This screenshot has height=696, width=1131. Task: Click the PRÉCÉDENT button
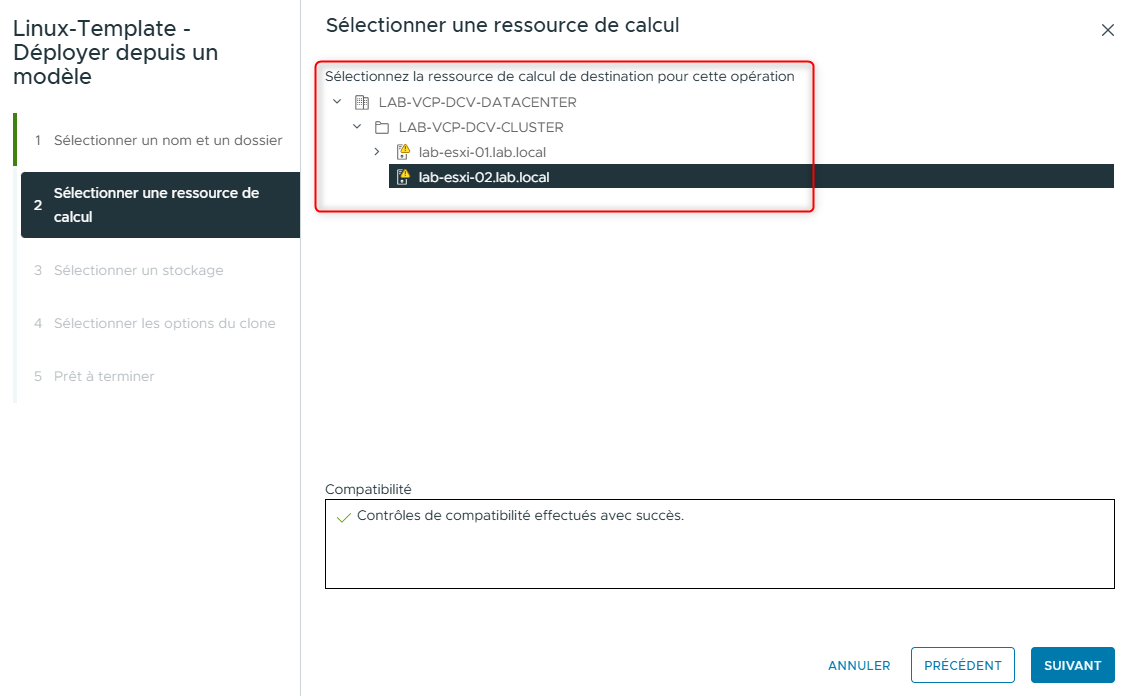tap(962, 664)
